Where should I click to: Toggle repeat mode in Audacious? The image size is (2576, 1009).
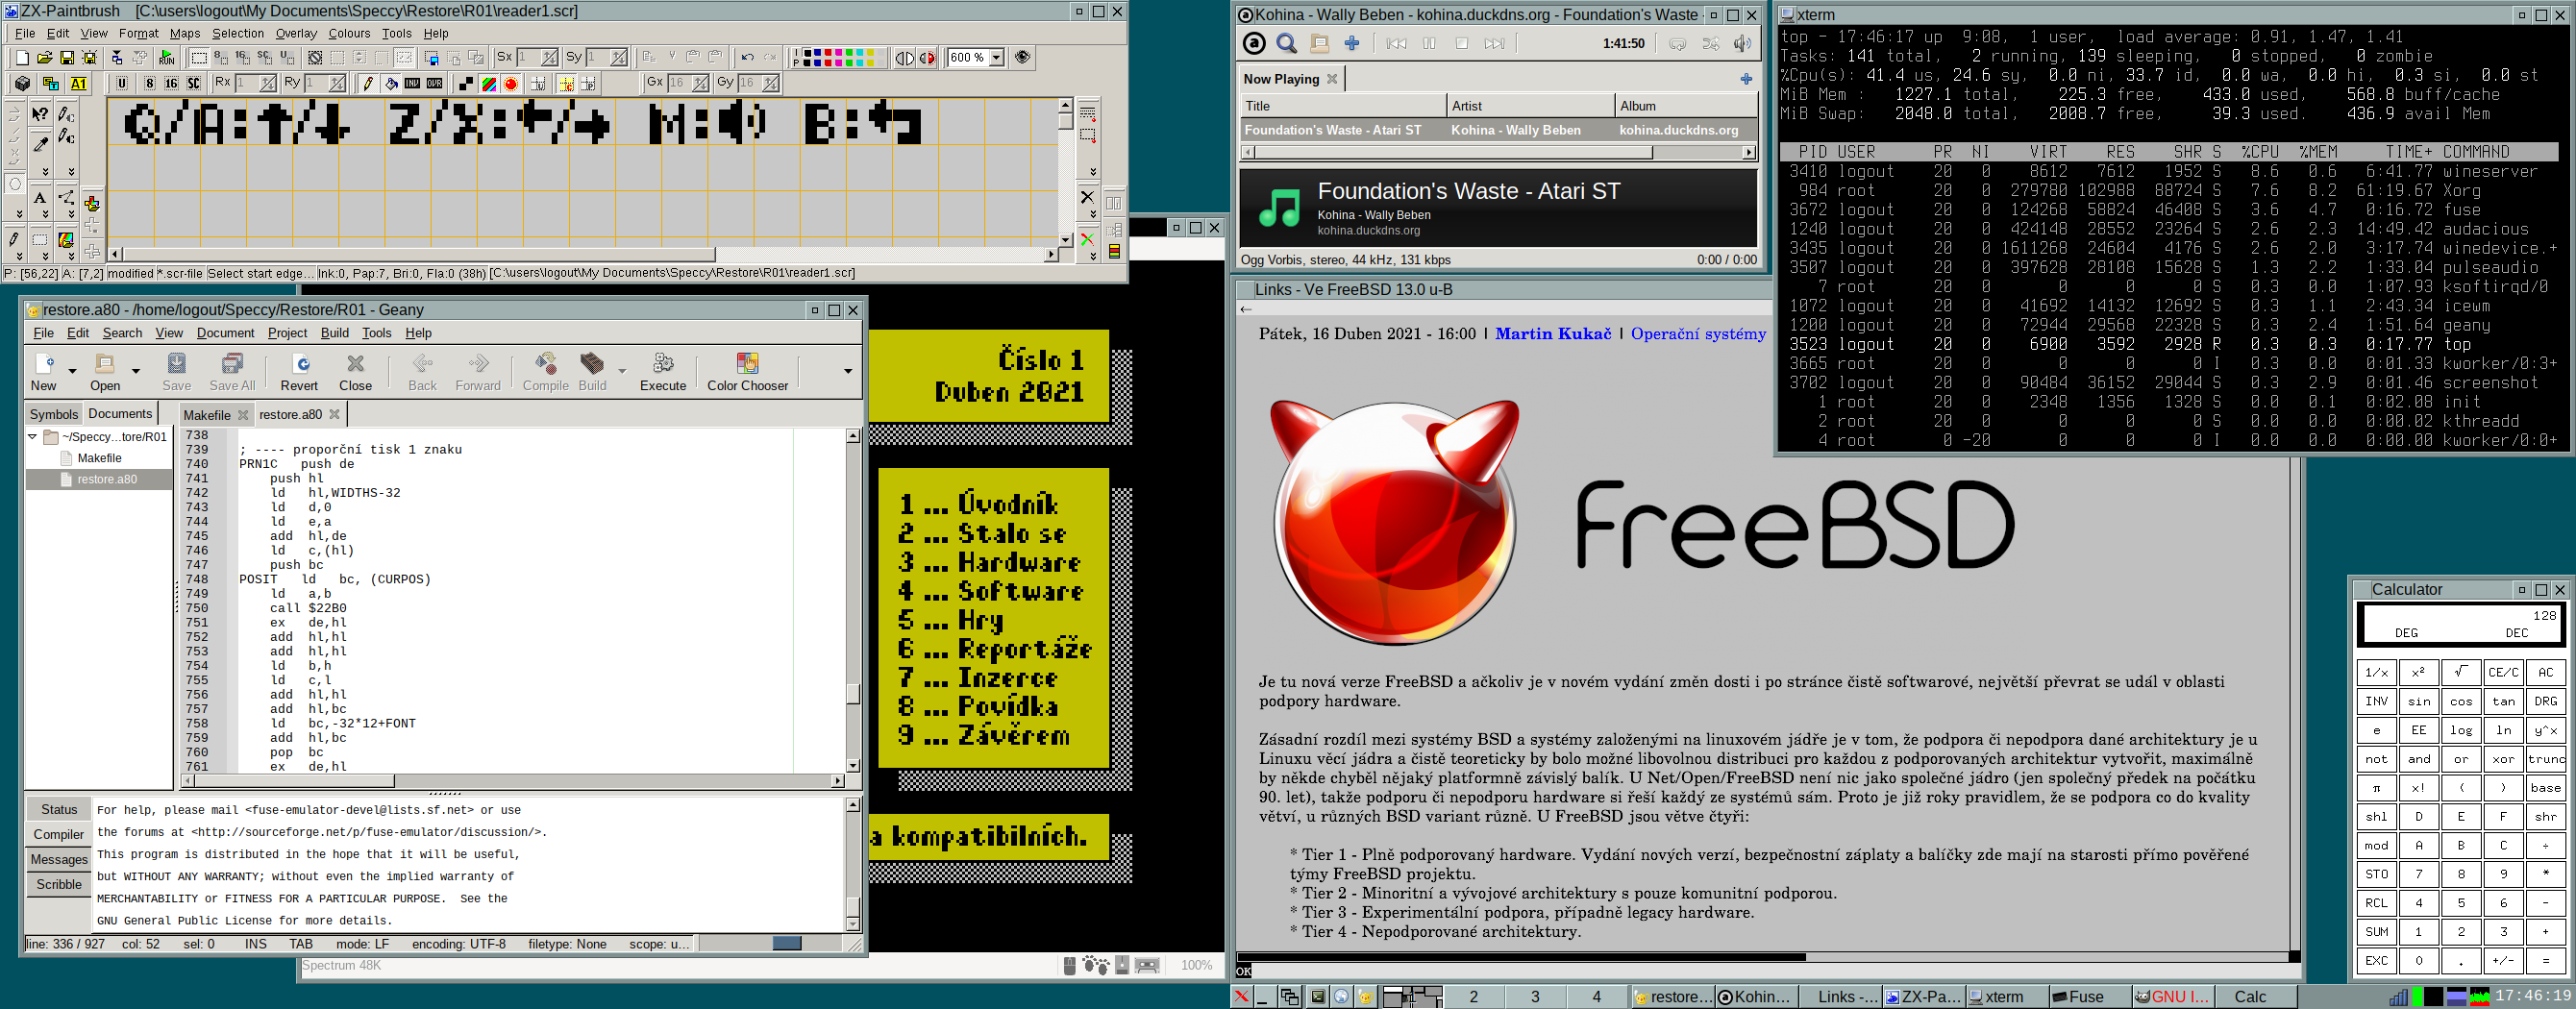pos(1678,44)
